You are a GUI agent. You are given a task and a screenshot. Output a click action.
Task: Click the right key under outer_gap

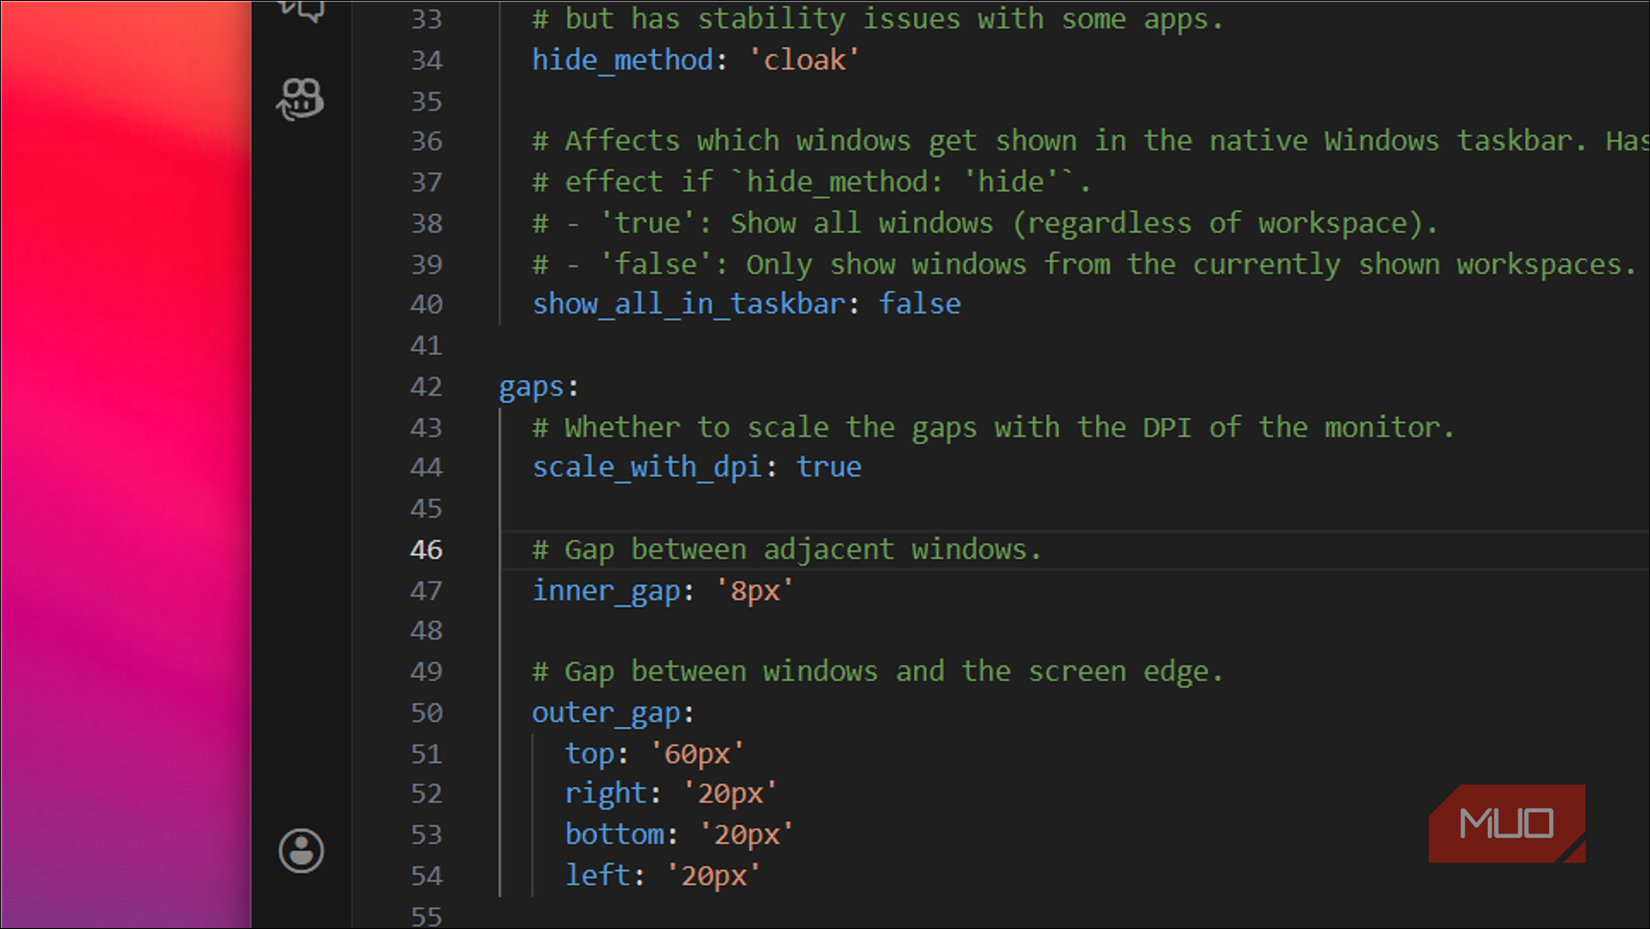coord(603,793)
